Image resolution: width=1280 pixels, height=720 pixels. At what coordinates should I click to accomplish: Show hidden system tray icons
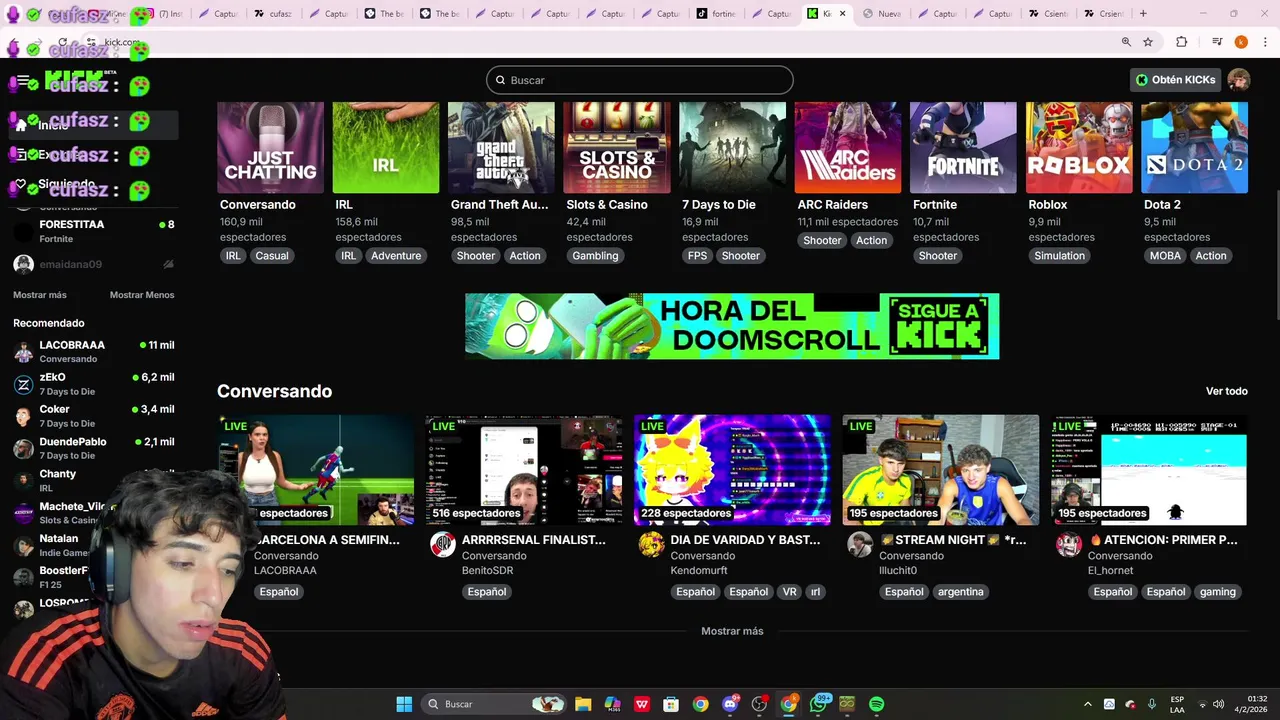[1088, 704]
